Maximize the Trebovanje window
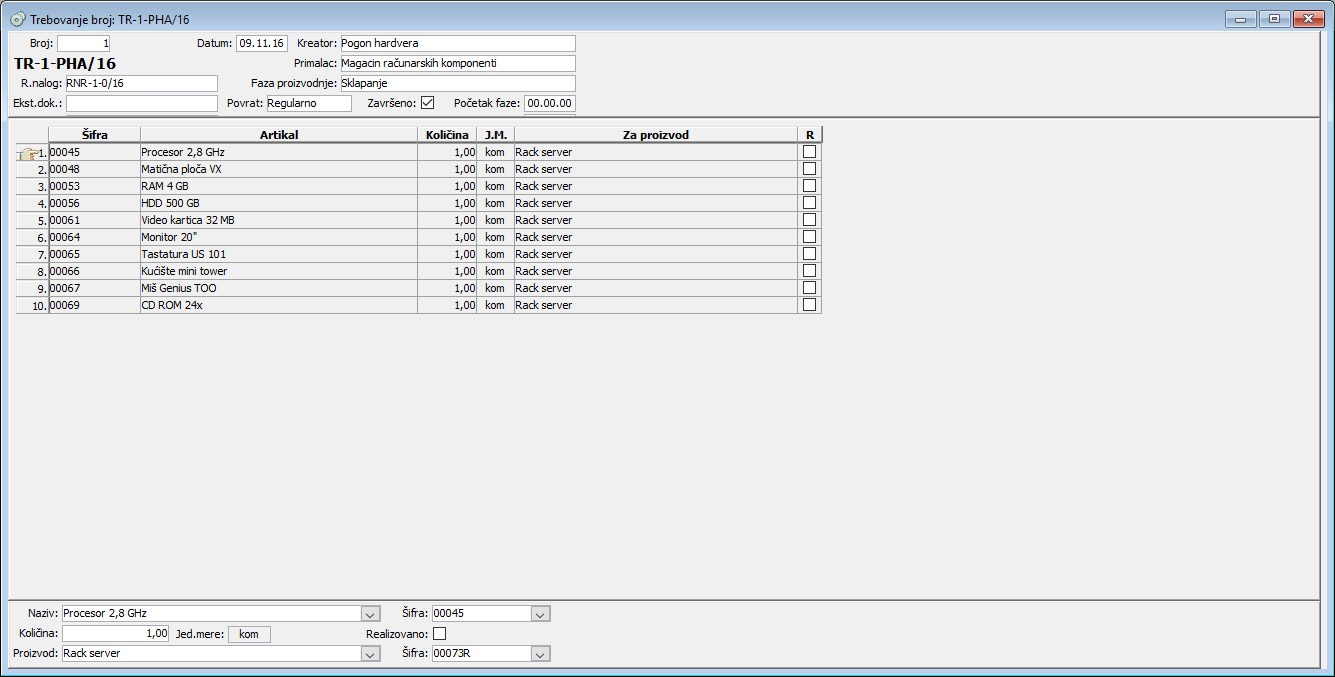1335x677 pixels. (1273, 19)
